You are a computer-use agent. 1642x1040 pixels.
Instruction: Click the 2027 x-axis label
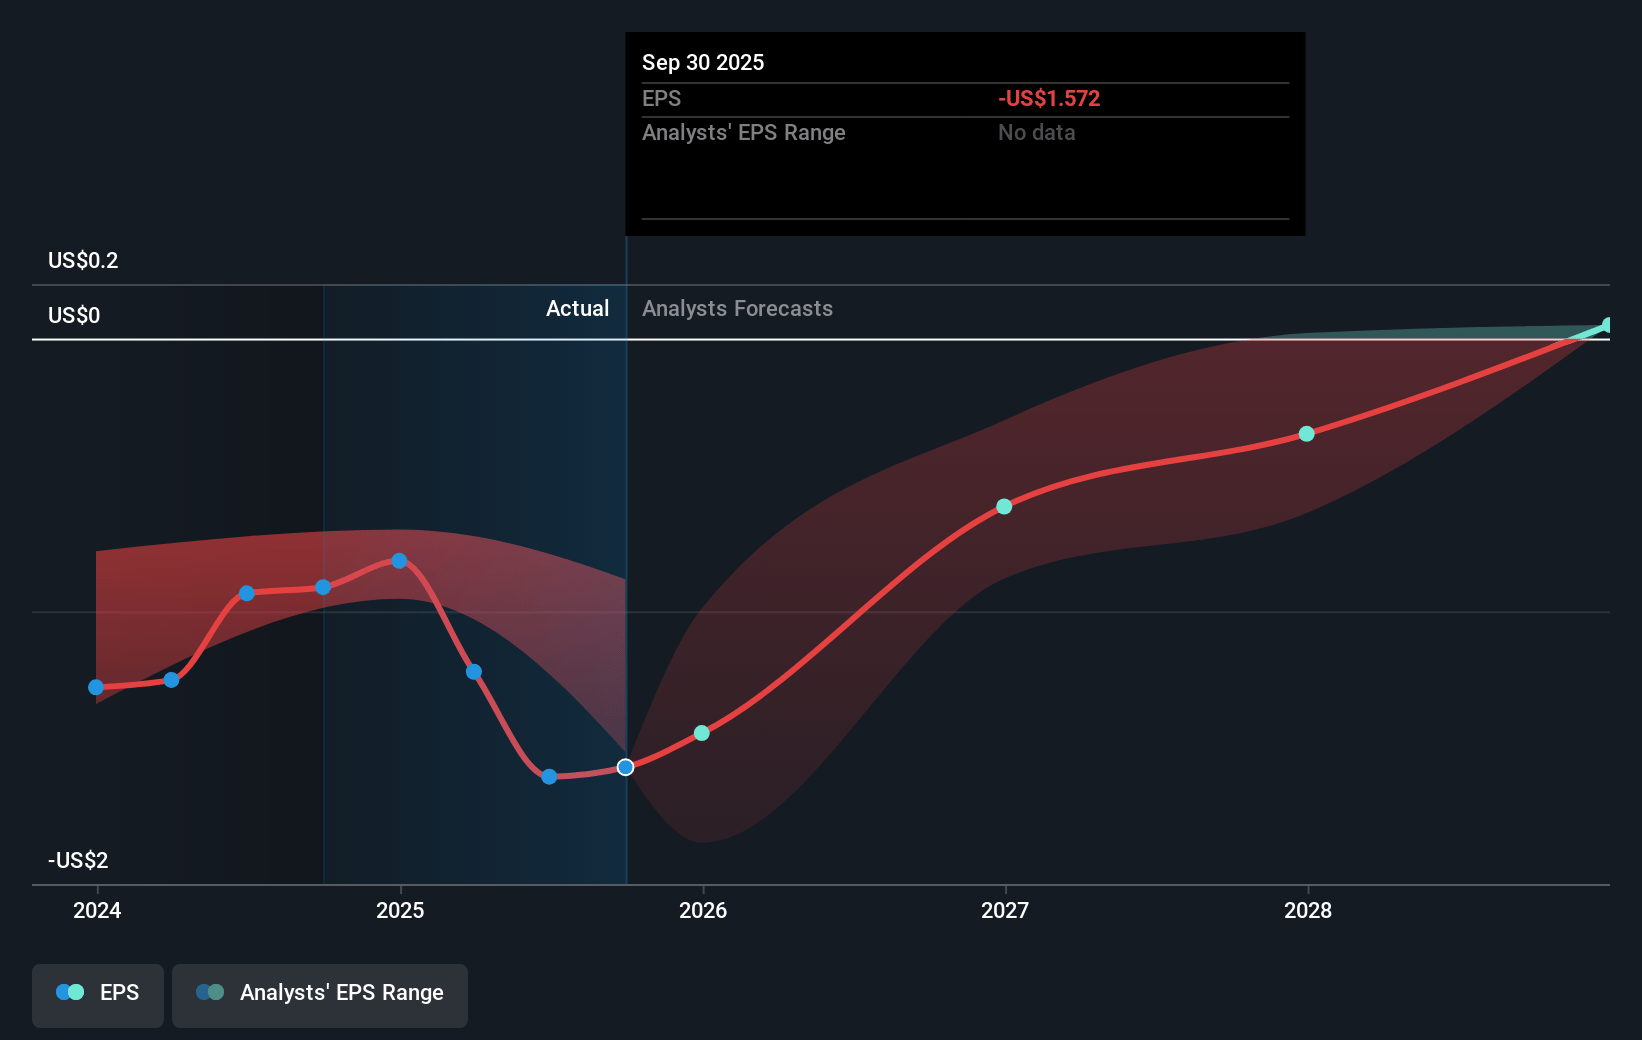click(x=1005, y=910)
